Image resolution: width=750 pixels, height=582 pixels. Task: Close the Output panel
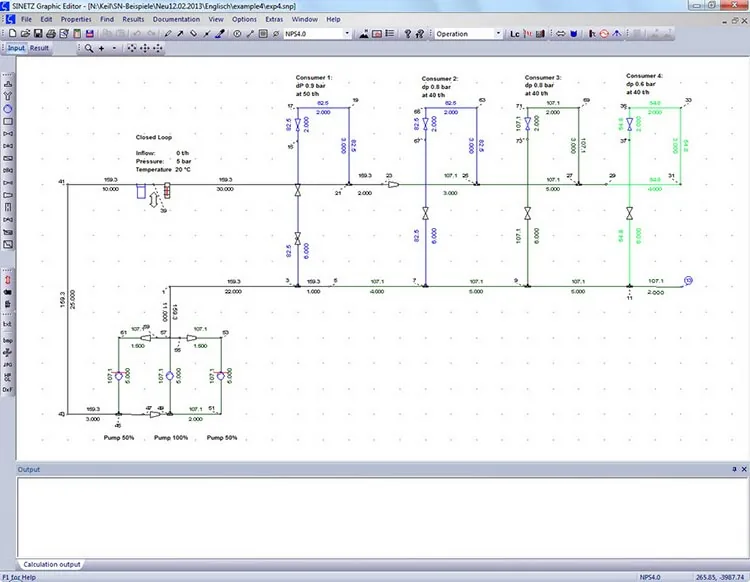pos(744,469)
